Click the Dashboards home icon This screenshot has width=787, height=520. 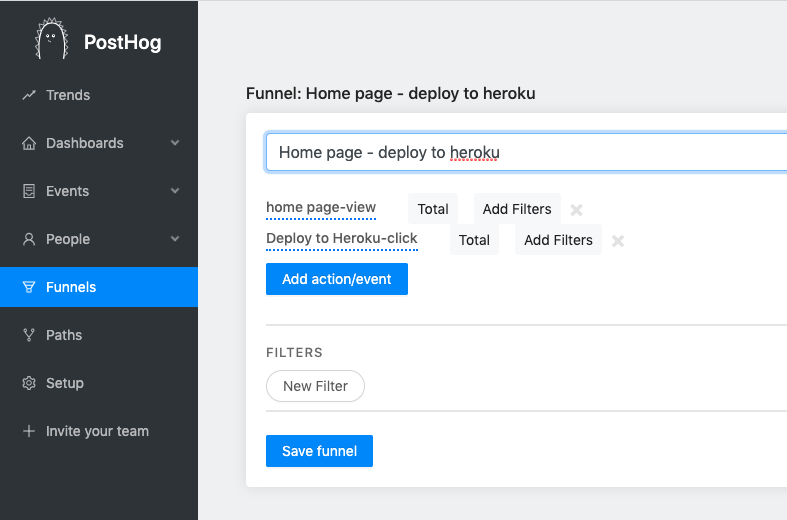pyautogui.click(x=29, y=143)
